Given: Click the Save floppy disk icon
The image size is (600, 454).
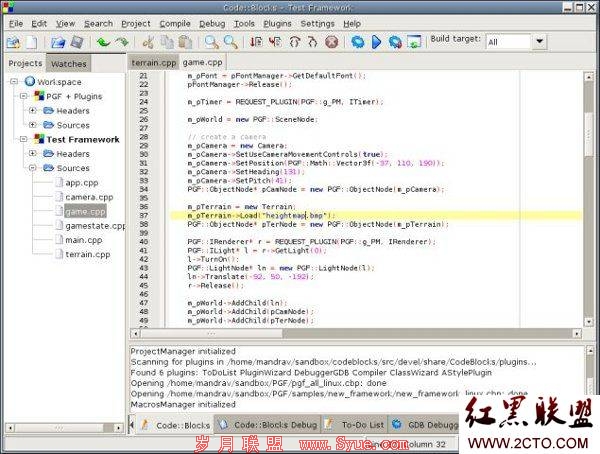Looking at the screenshot, I should coord(77,42).
